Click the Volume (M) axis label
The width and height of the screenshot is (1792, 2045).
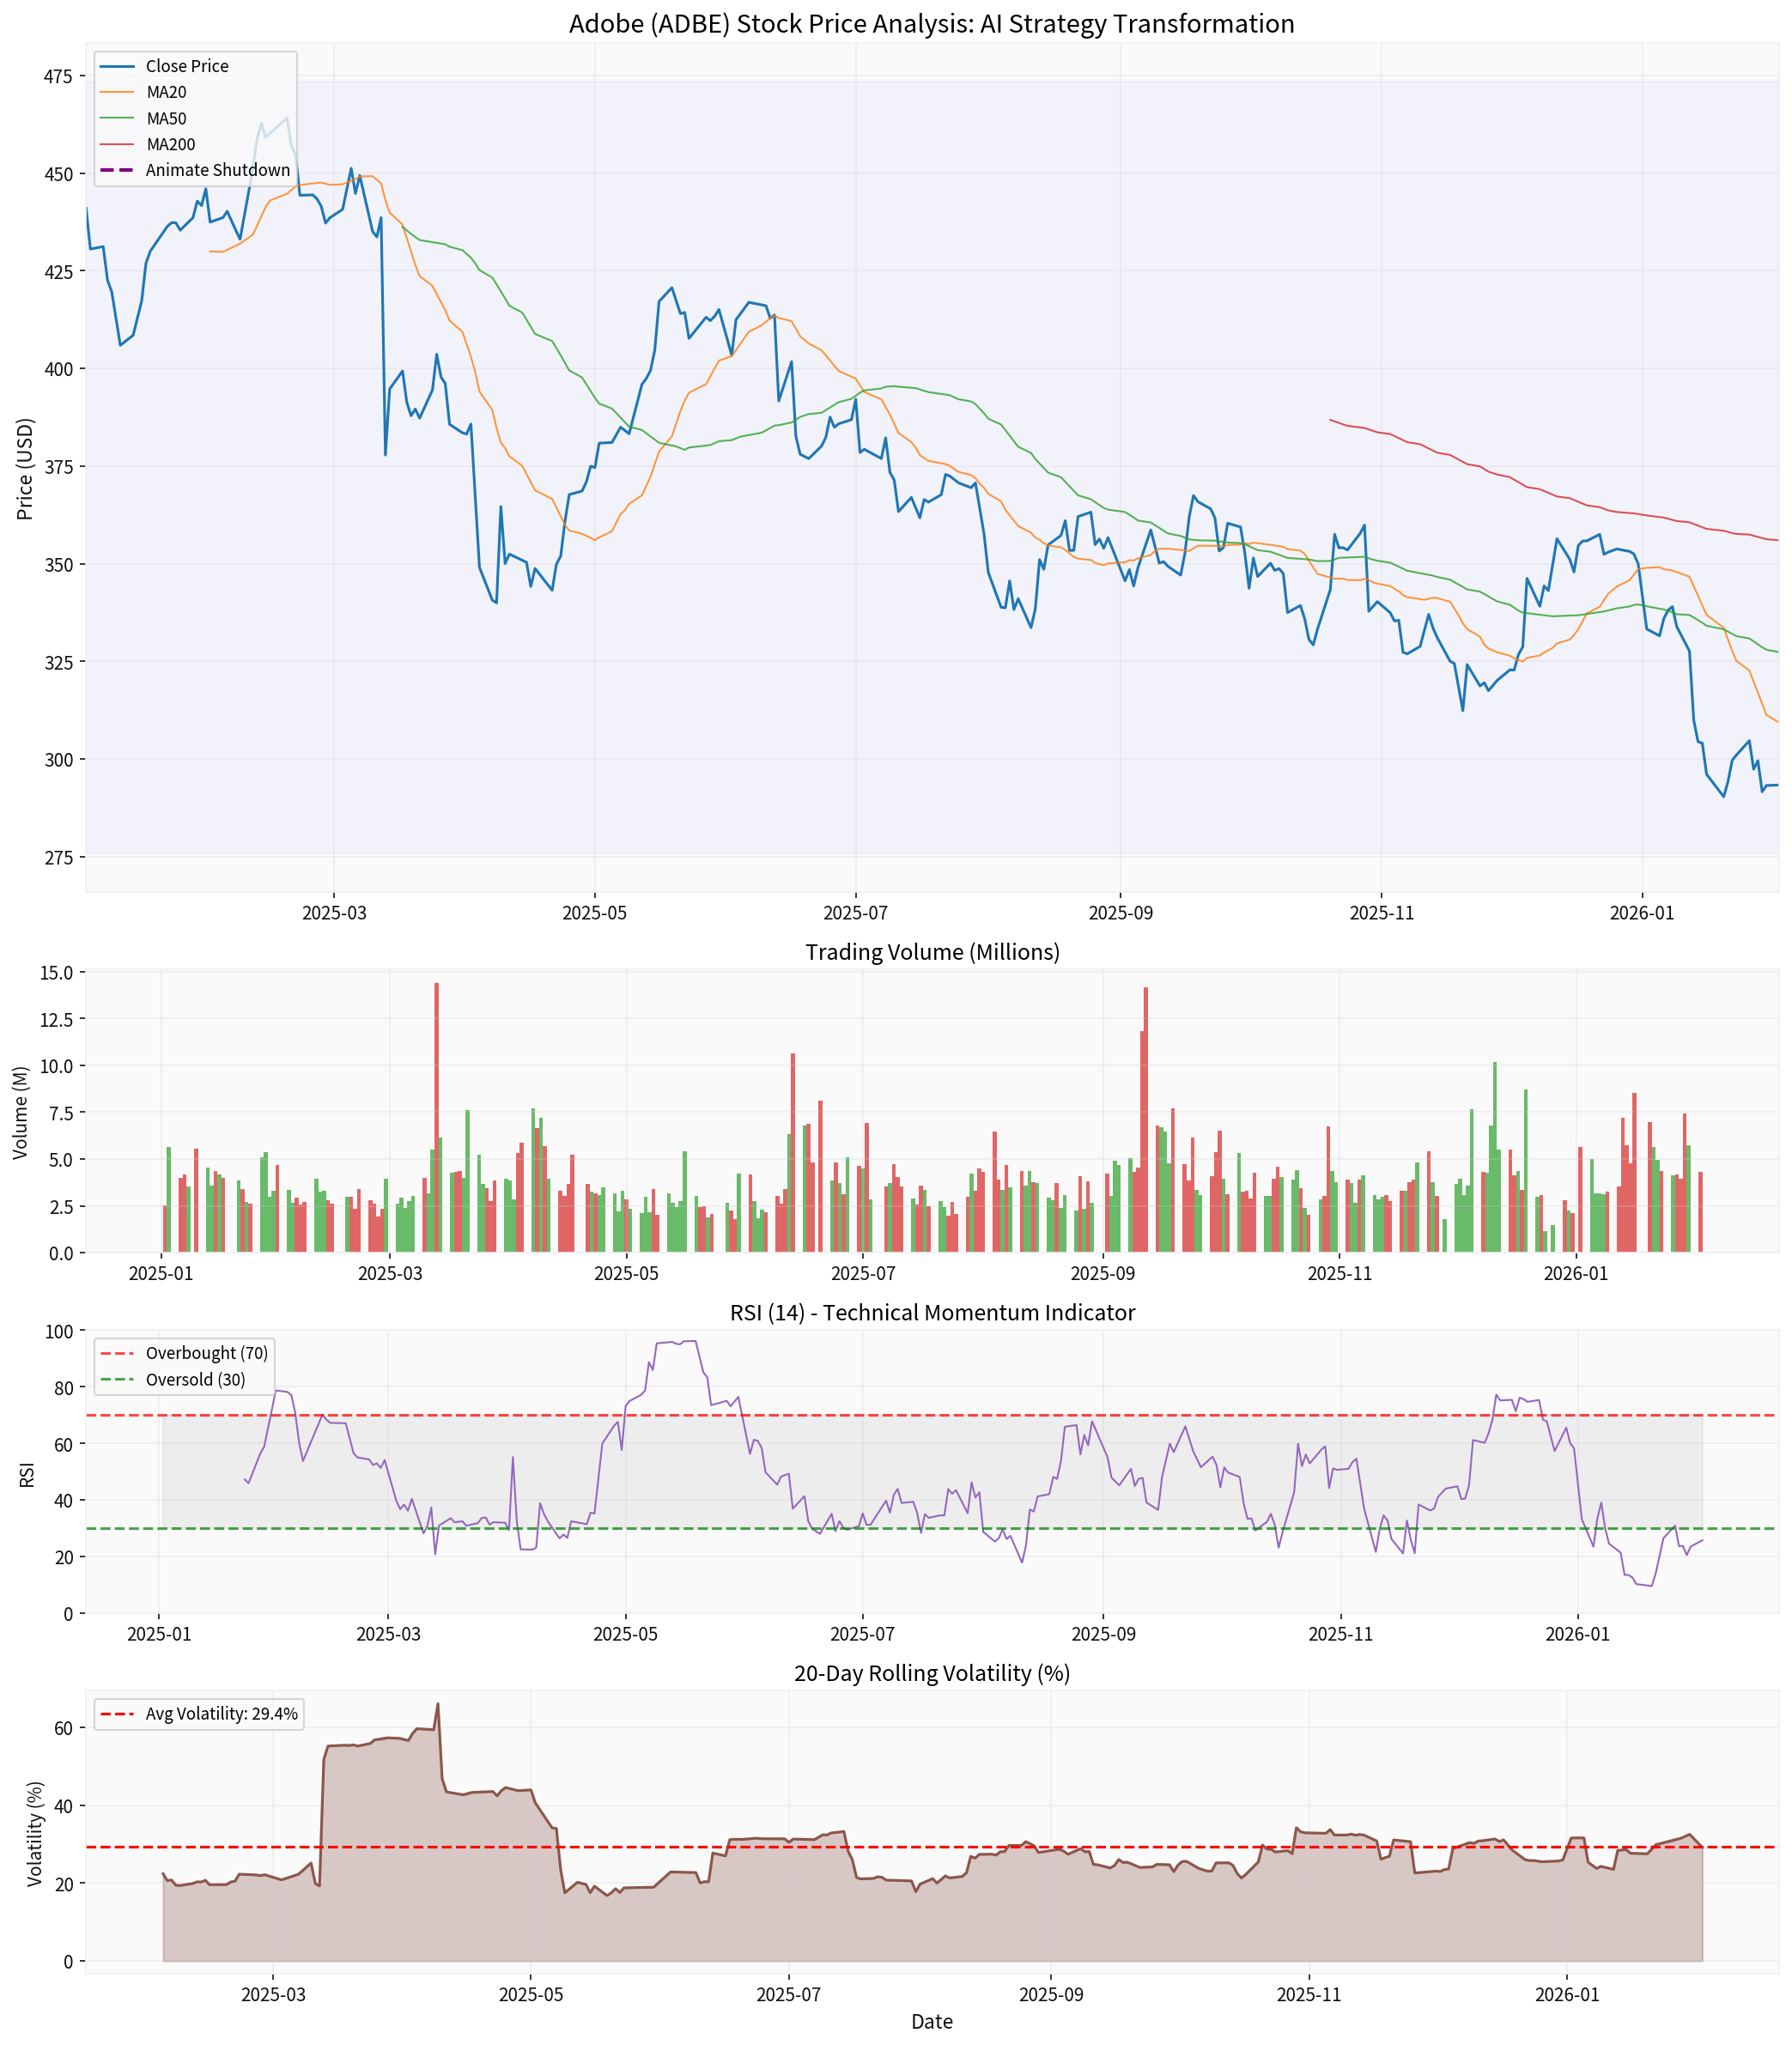pyautogui.click(x=21, y=1112)
